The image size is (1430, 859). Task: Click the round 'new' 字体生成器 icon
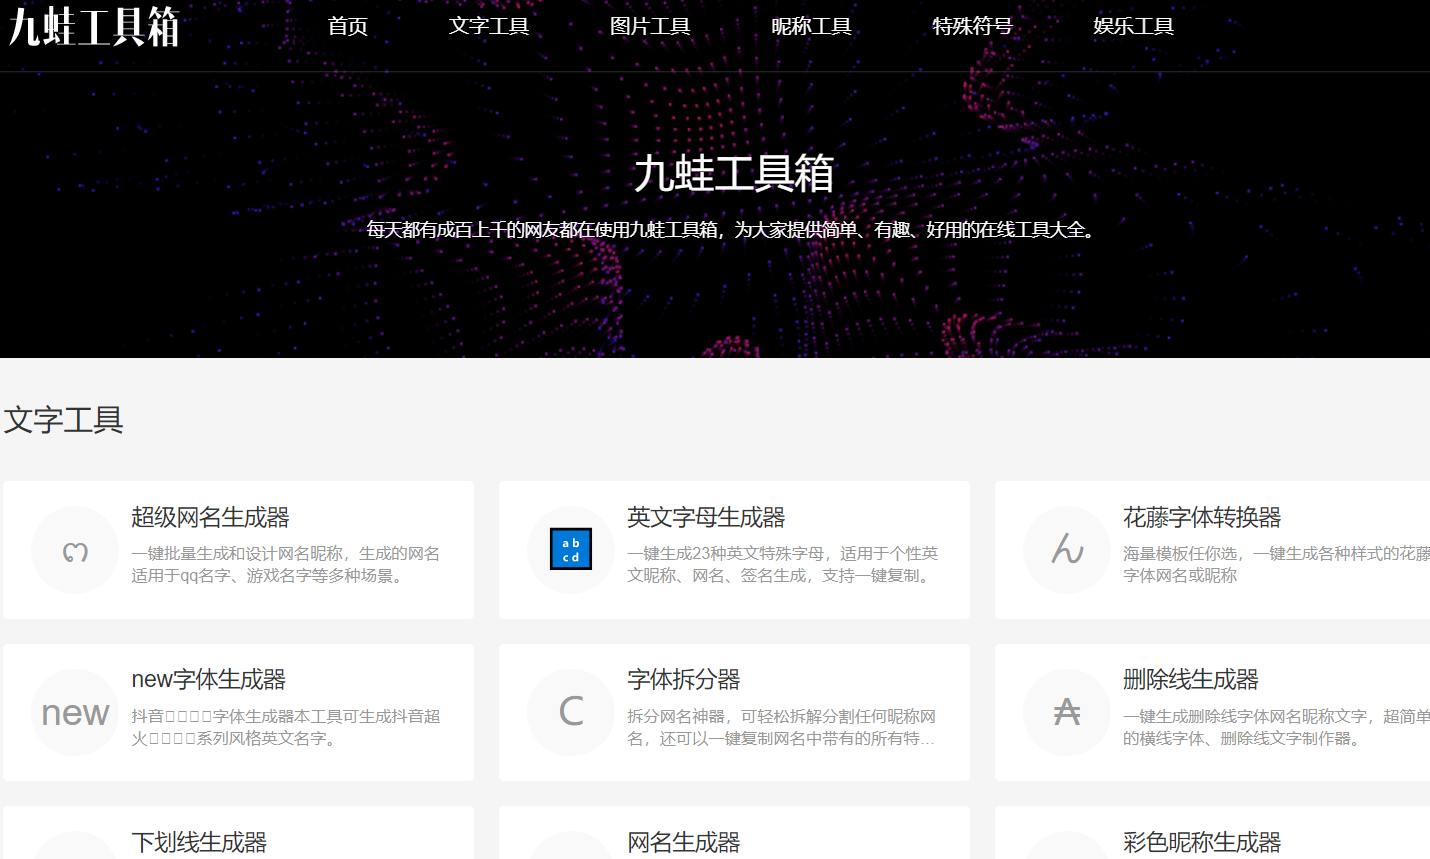pyautogui.click(x=75, y=713)
